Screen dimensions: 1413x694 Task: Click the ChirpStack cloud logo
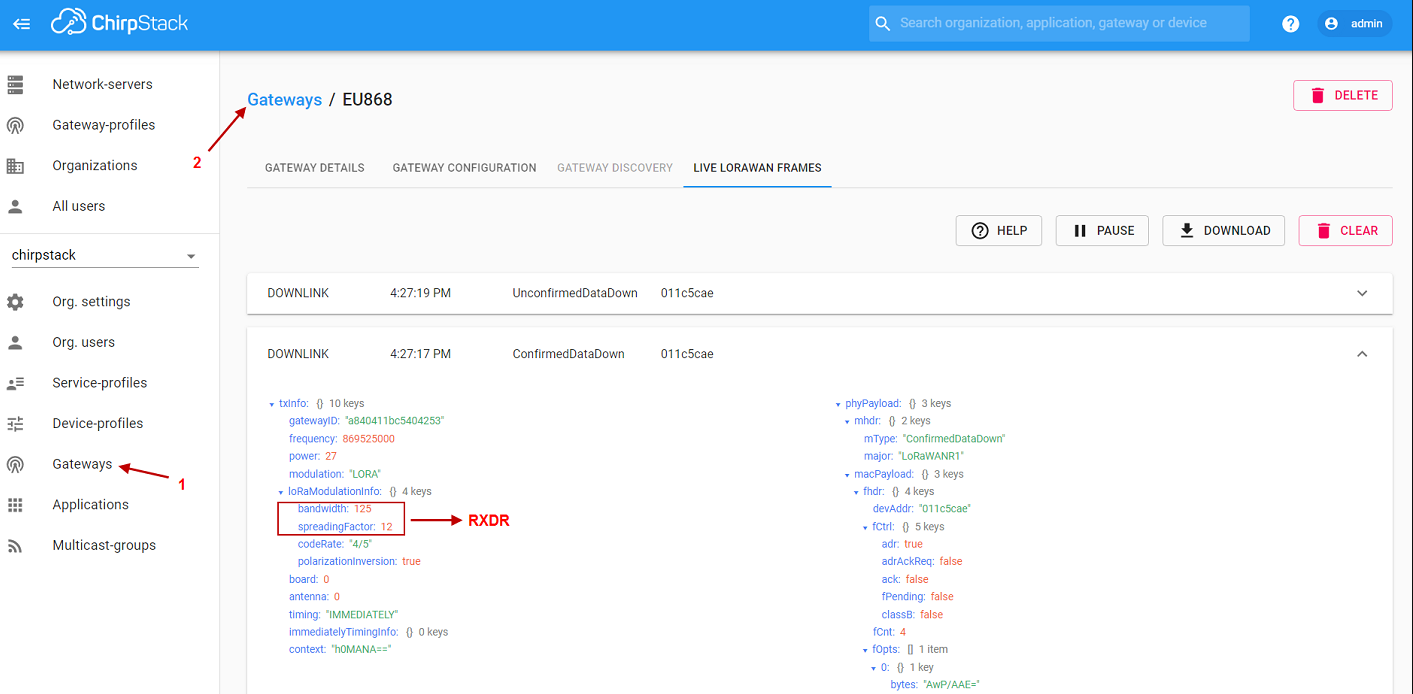pos(119,22)
